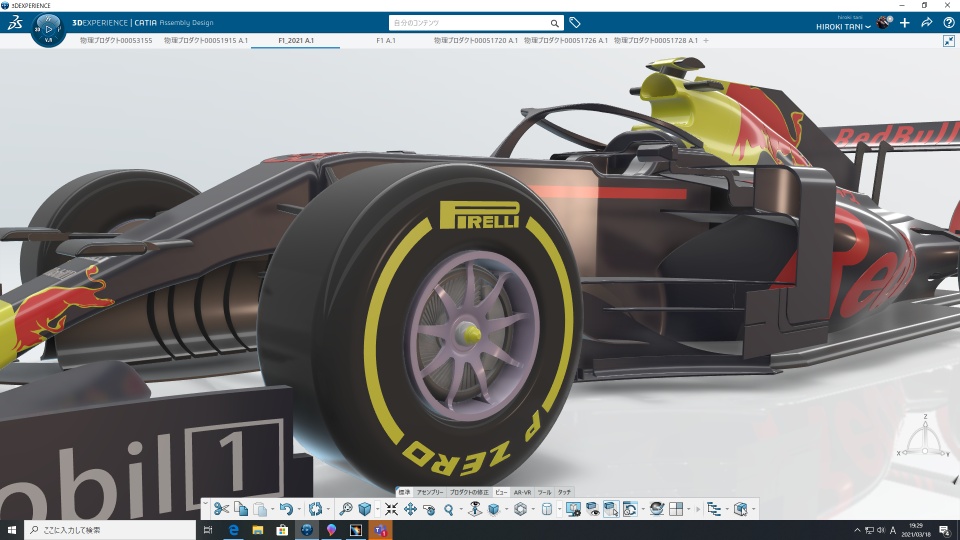Image resolution: width=960 pixels, height=540 pixels.
Task: Click the cube with cursor icon
Action: pos(741,509)
